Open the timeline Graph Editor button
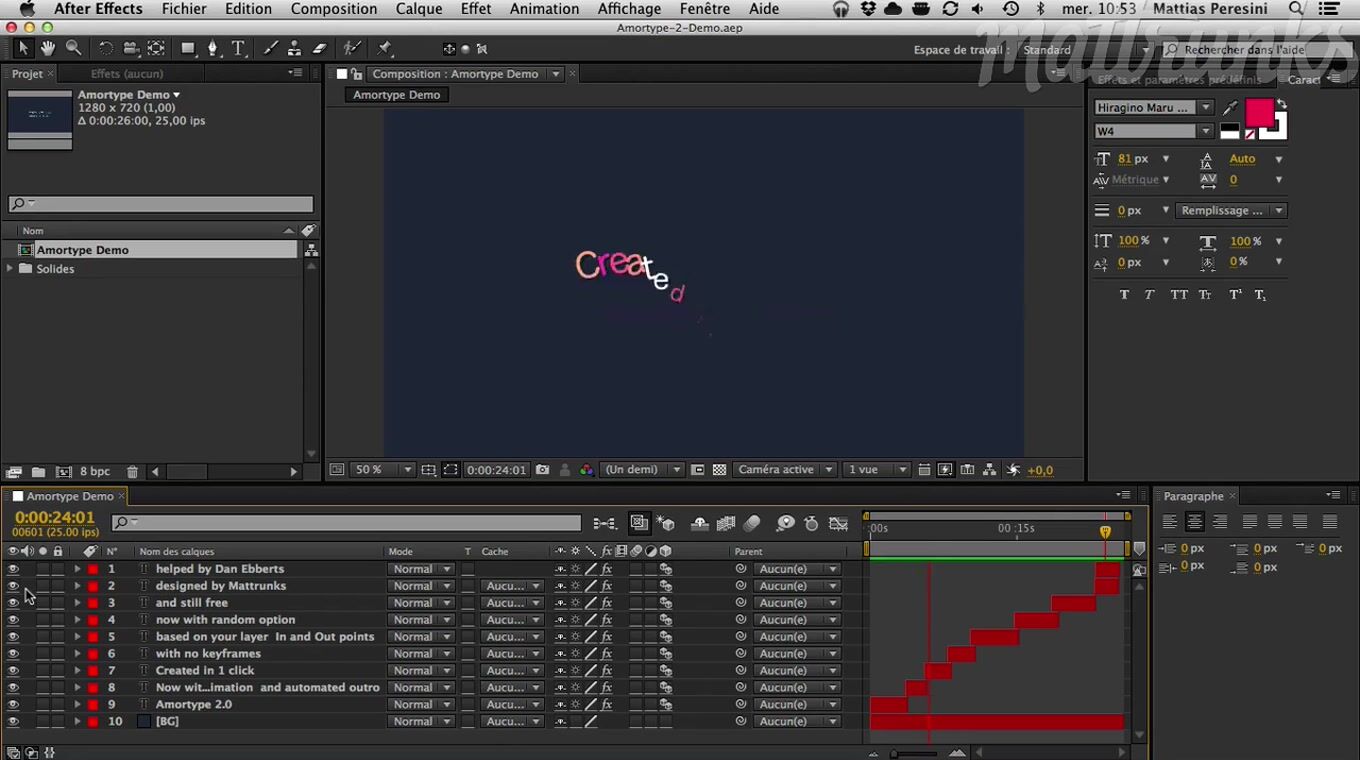This screenshot has height=760, width=1360. pyautogui.click(x=839, y=523)
